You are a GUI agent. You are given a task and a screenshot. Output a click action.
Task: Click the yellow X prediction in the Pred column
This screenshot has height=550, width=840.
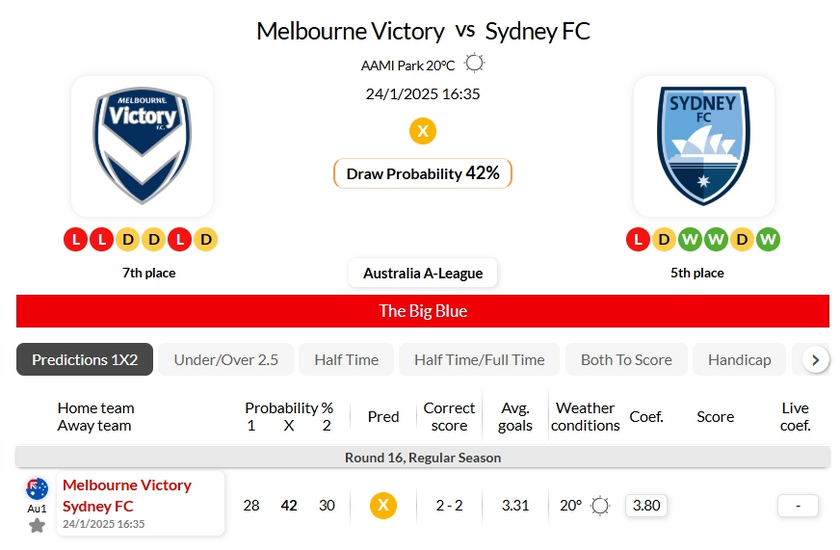click(382, 505)
